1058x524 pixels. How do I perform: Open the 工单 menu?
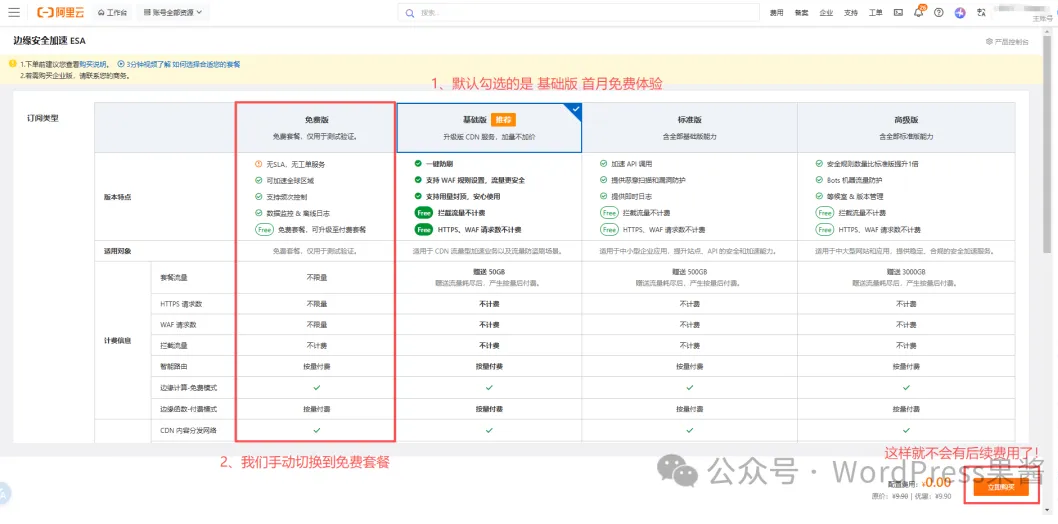point(875,12)
